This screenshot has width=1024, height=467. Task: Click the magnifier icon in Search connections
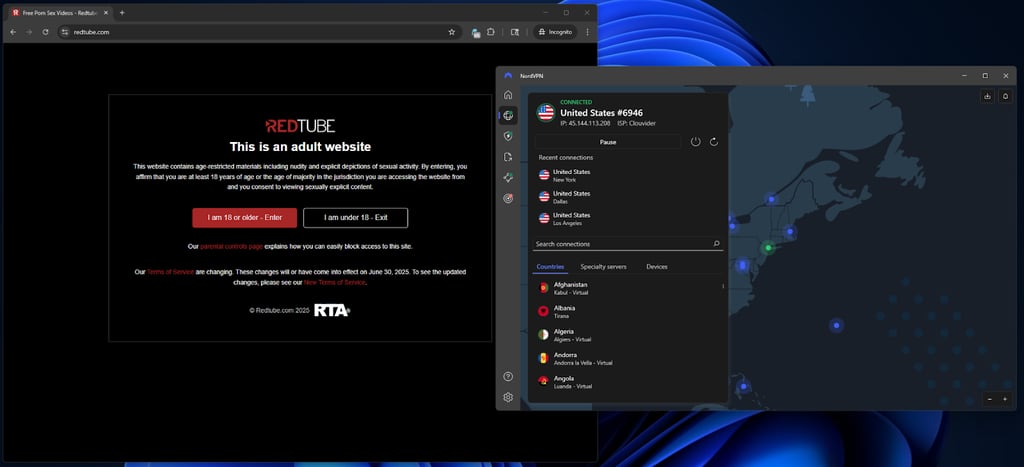(x=716, y=244)
